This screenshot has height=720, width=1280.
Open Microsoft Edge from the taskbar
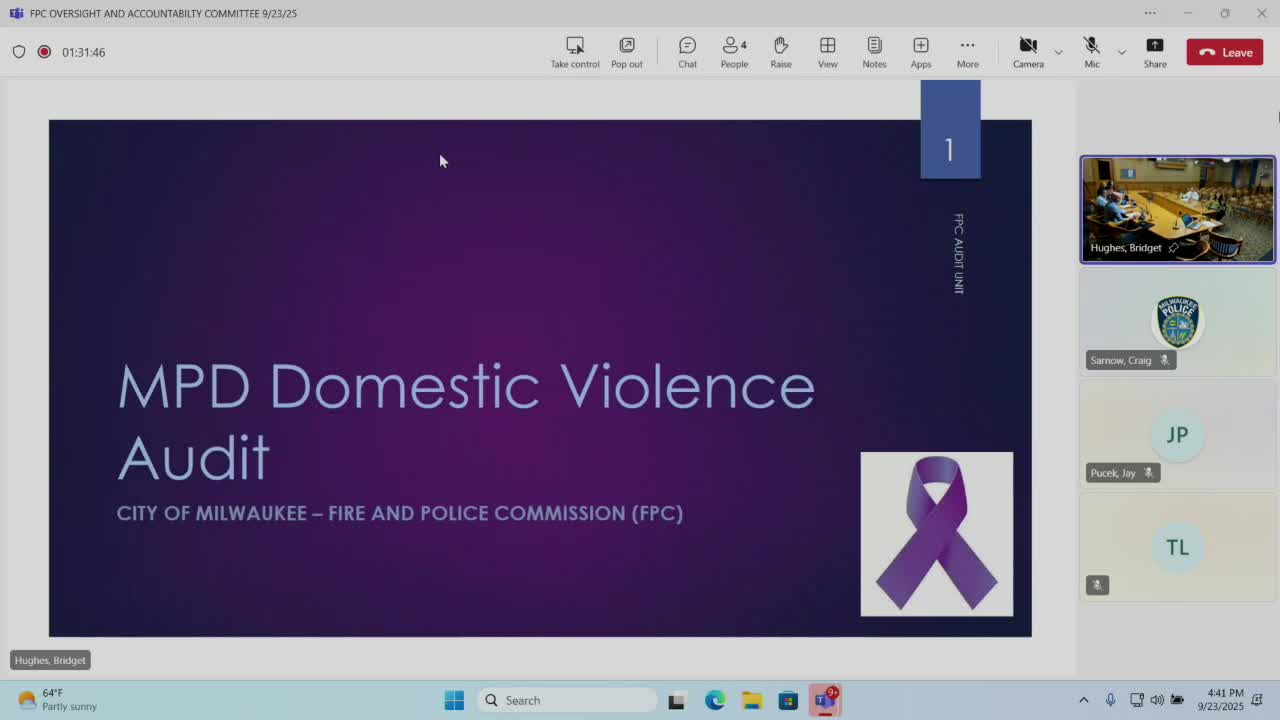(x=714, y=700)
